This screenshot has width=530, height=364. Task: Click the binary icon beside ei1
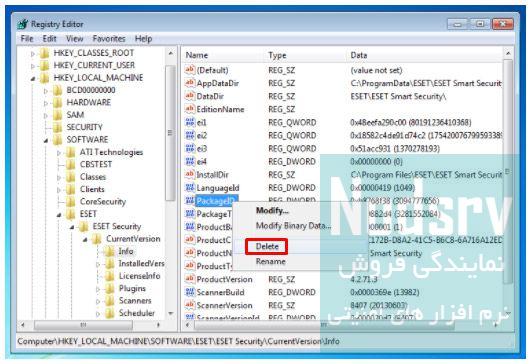click(190, 122)
